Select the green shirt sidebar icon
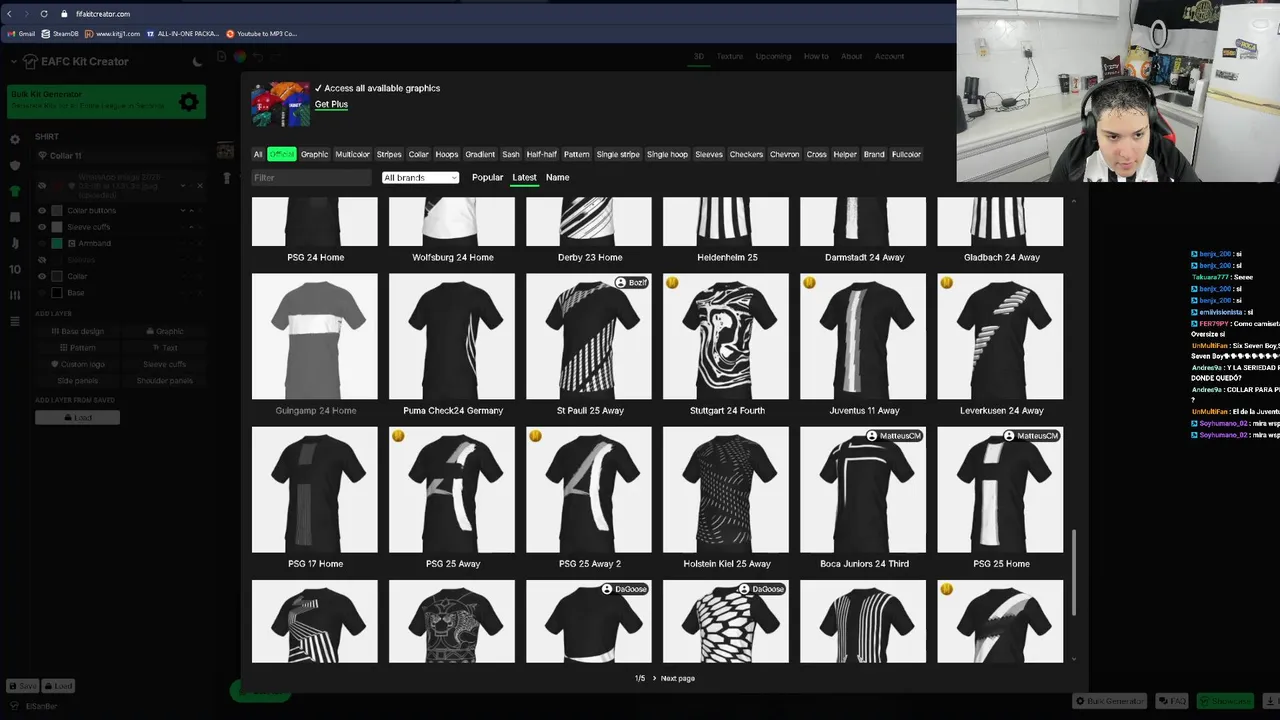Viewport: 1280px width, 720px height. (14, 191)
